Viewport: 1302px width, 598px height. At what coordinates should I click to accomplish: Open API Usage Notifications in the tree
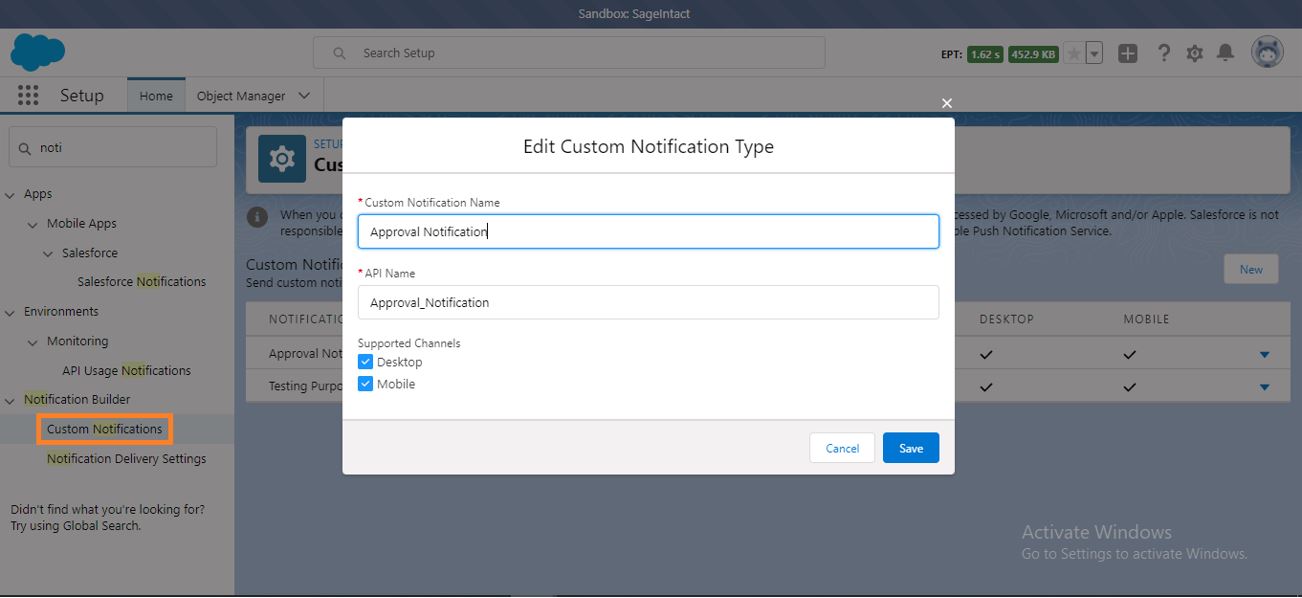click(x=126, y=371)
